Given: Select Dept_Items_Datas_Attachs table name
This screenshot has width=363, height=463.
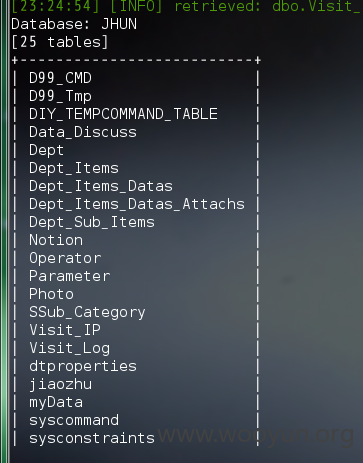Looking at the screenshot, I should [x=137, y=204].
